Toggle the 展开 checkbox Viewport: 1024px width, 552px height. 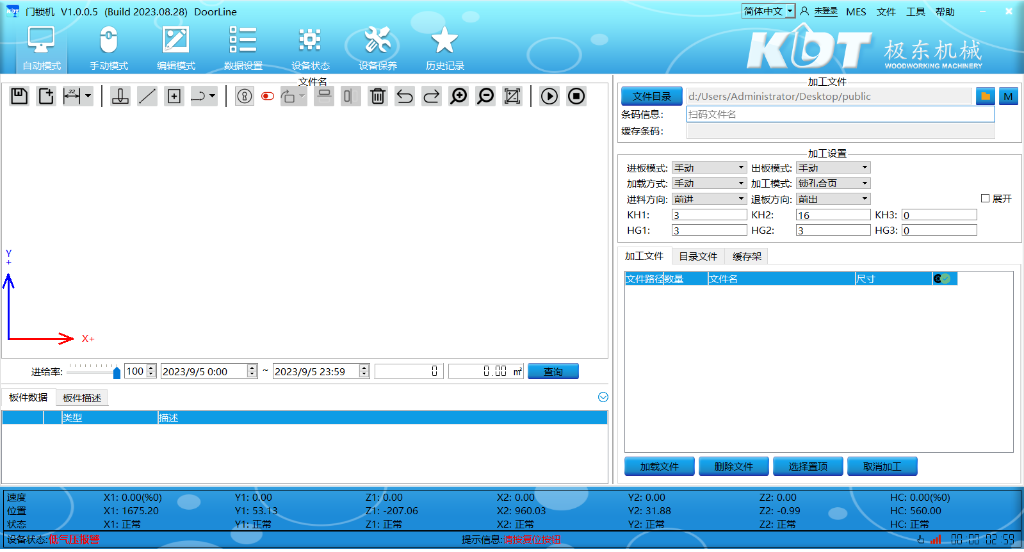pyautogui.click(x=985, y=199)
